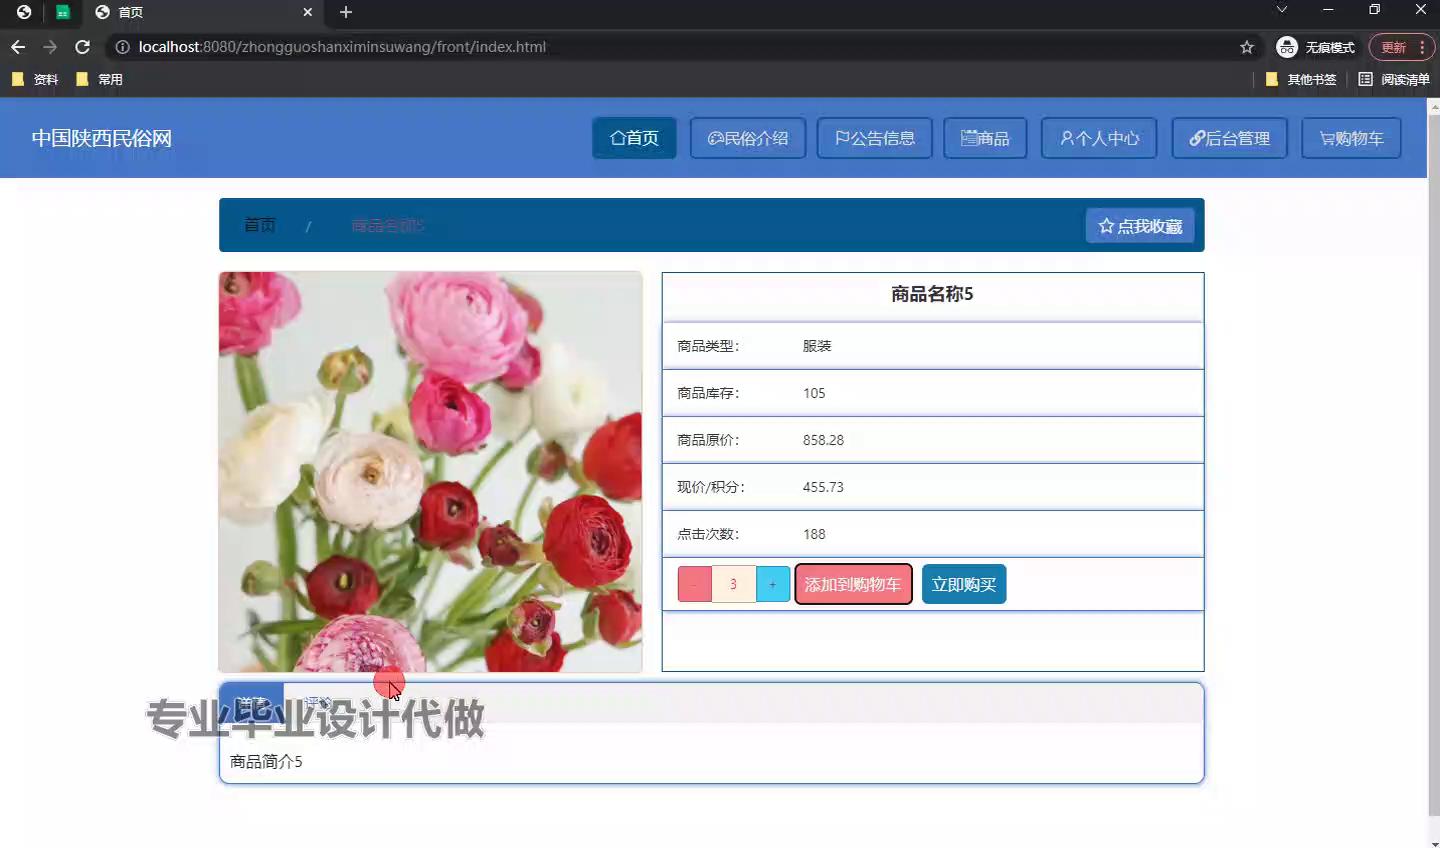Open the 民俗介绍 navigation item

point(748,138)
